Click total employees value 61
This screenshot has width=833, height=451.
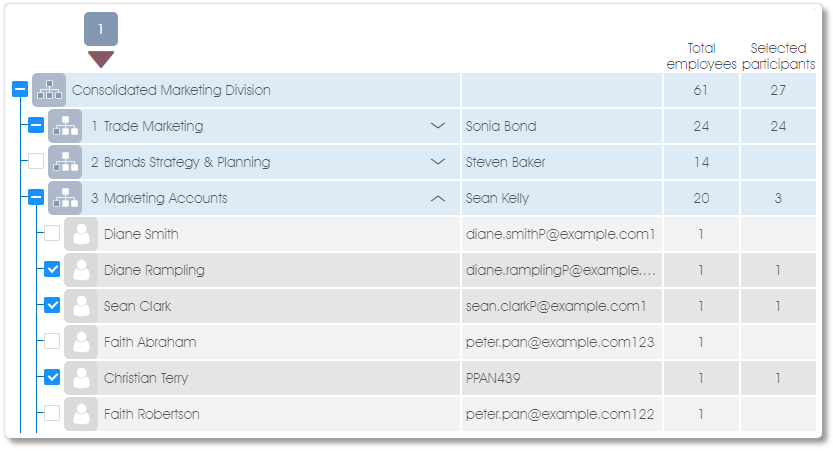(701, 90)
